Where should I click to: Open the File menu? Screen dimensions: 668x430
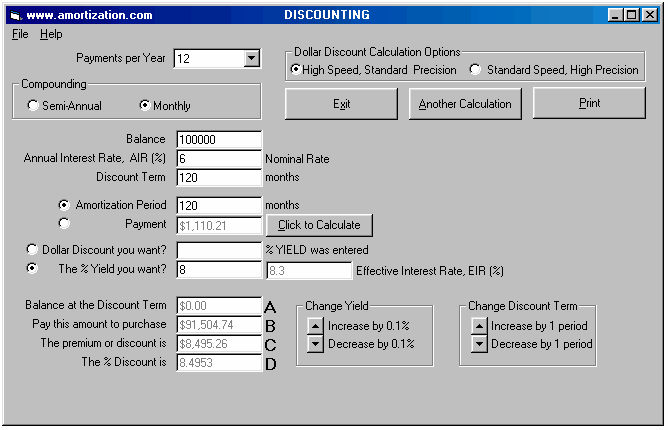20,34
